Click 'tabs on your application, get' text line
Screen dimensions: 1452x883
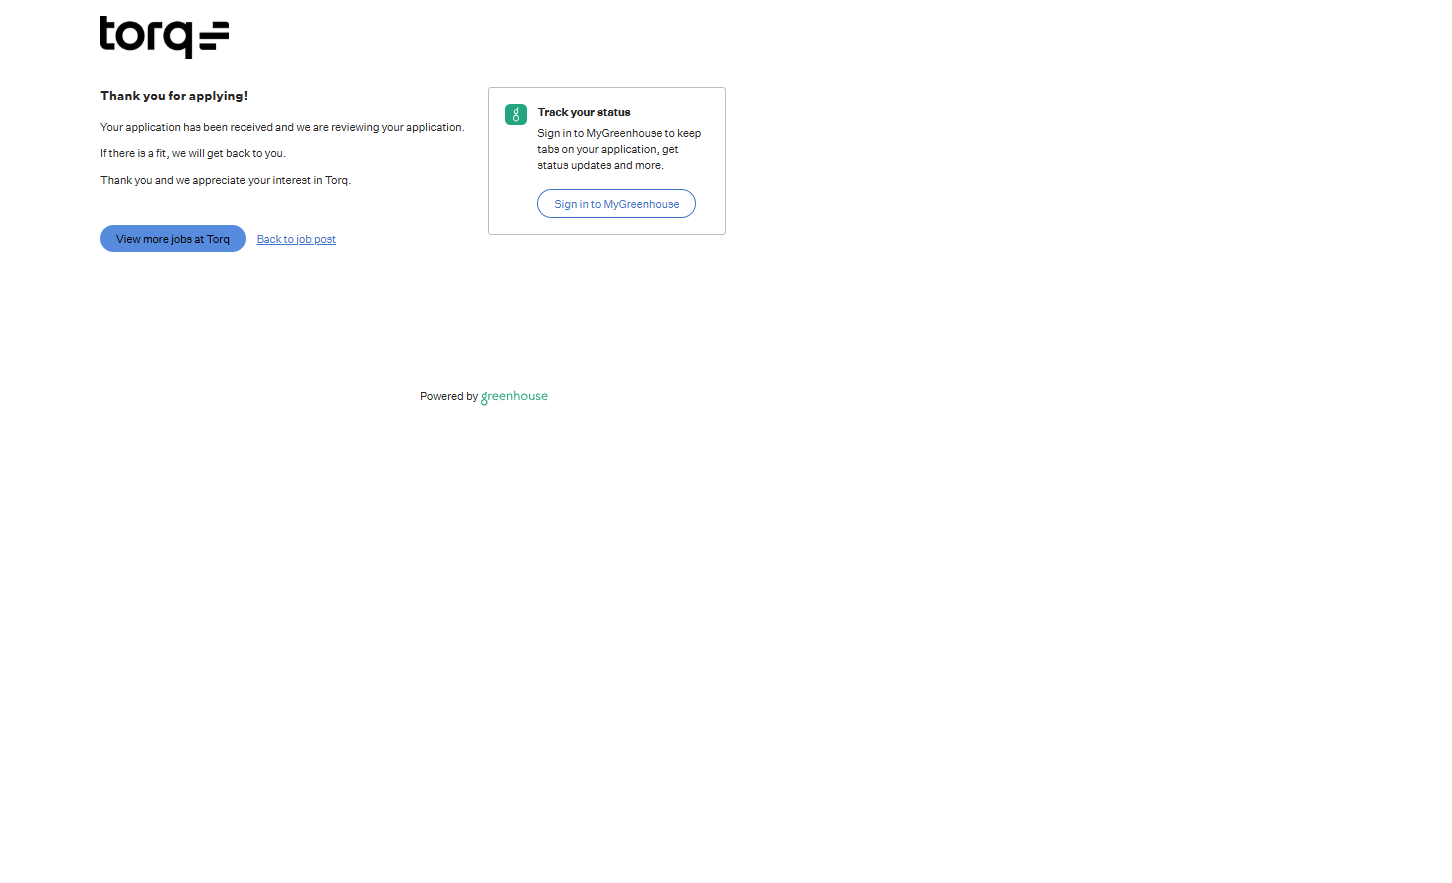[607, 150]
